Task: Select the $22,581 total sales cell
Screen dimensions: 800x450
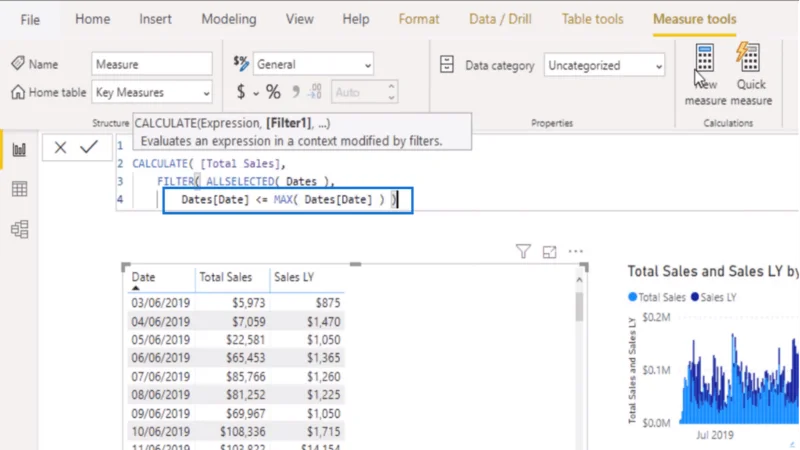Action: [x=245, y=340]
